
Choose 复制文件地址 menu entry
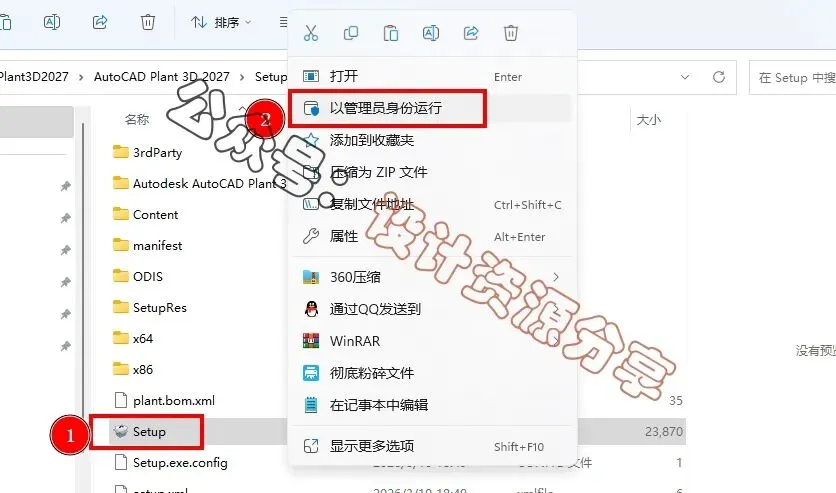coord(432,204)
